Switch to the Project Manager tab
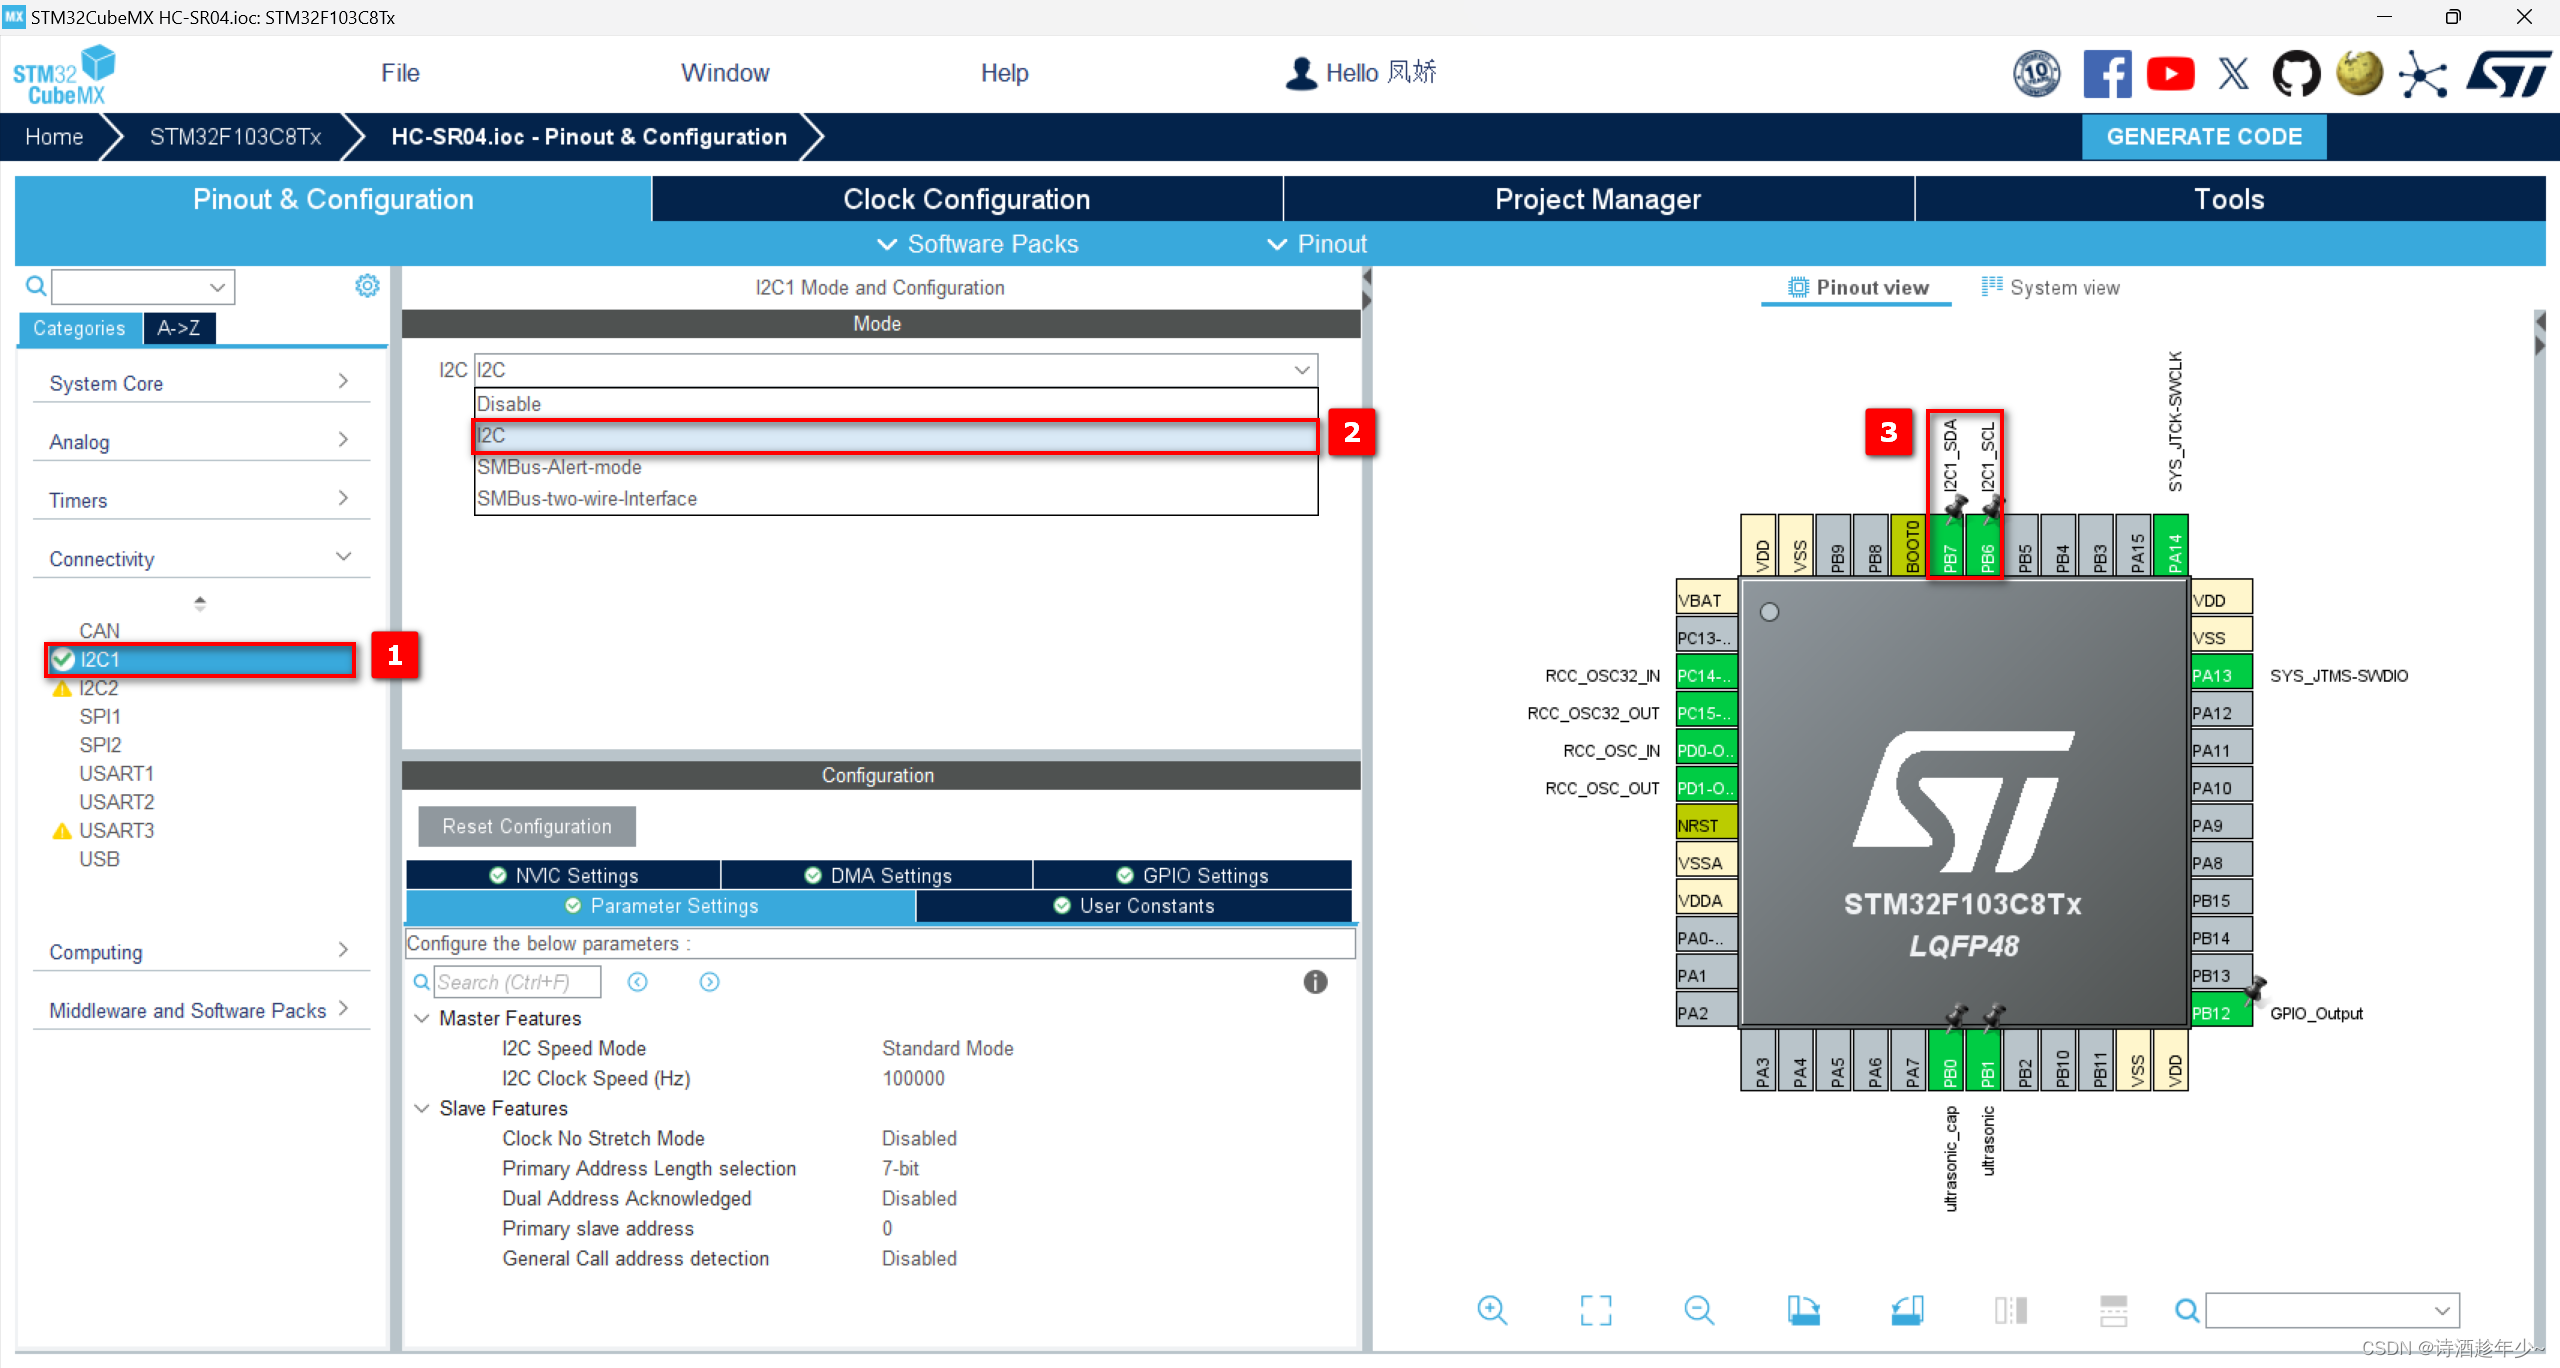The image size is (2560, 1368). (x=1598, y=200)
